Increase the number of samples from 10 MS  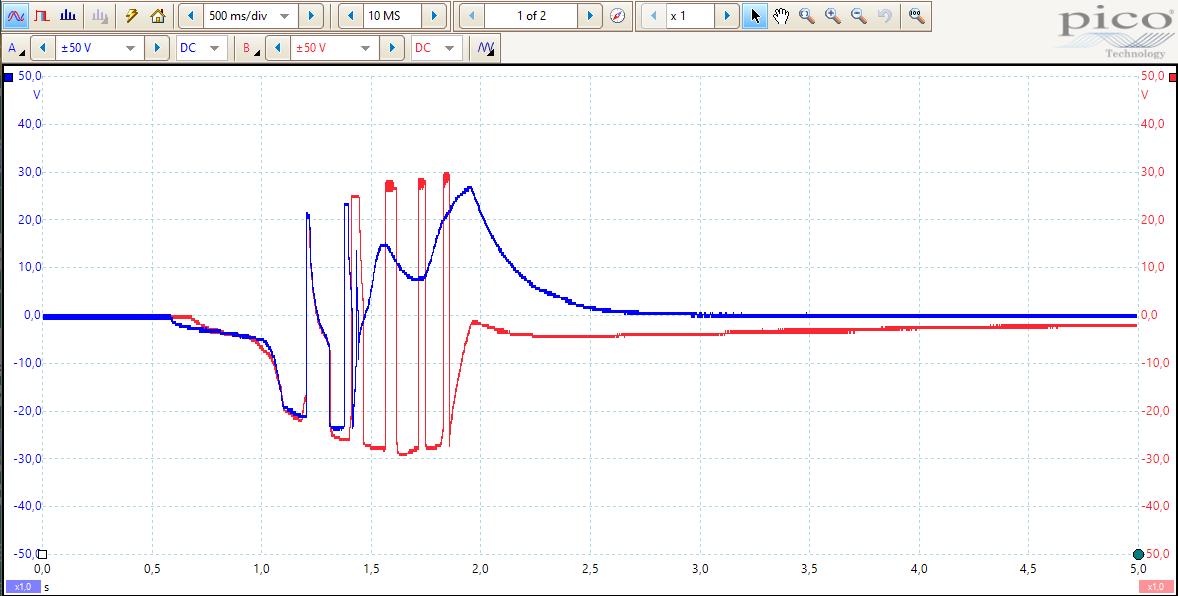click(x=433, y=15)
